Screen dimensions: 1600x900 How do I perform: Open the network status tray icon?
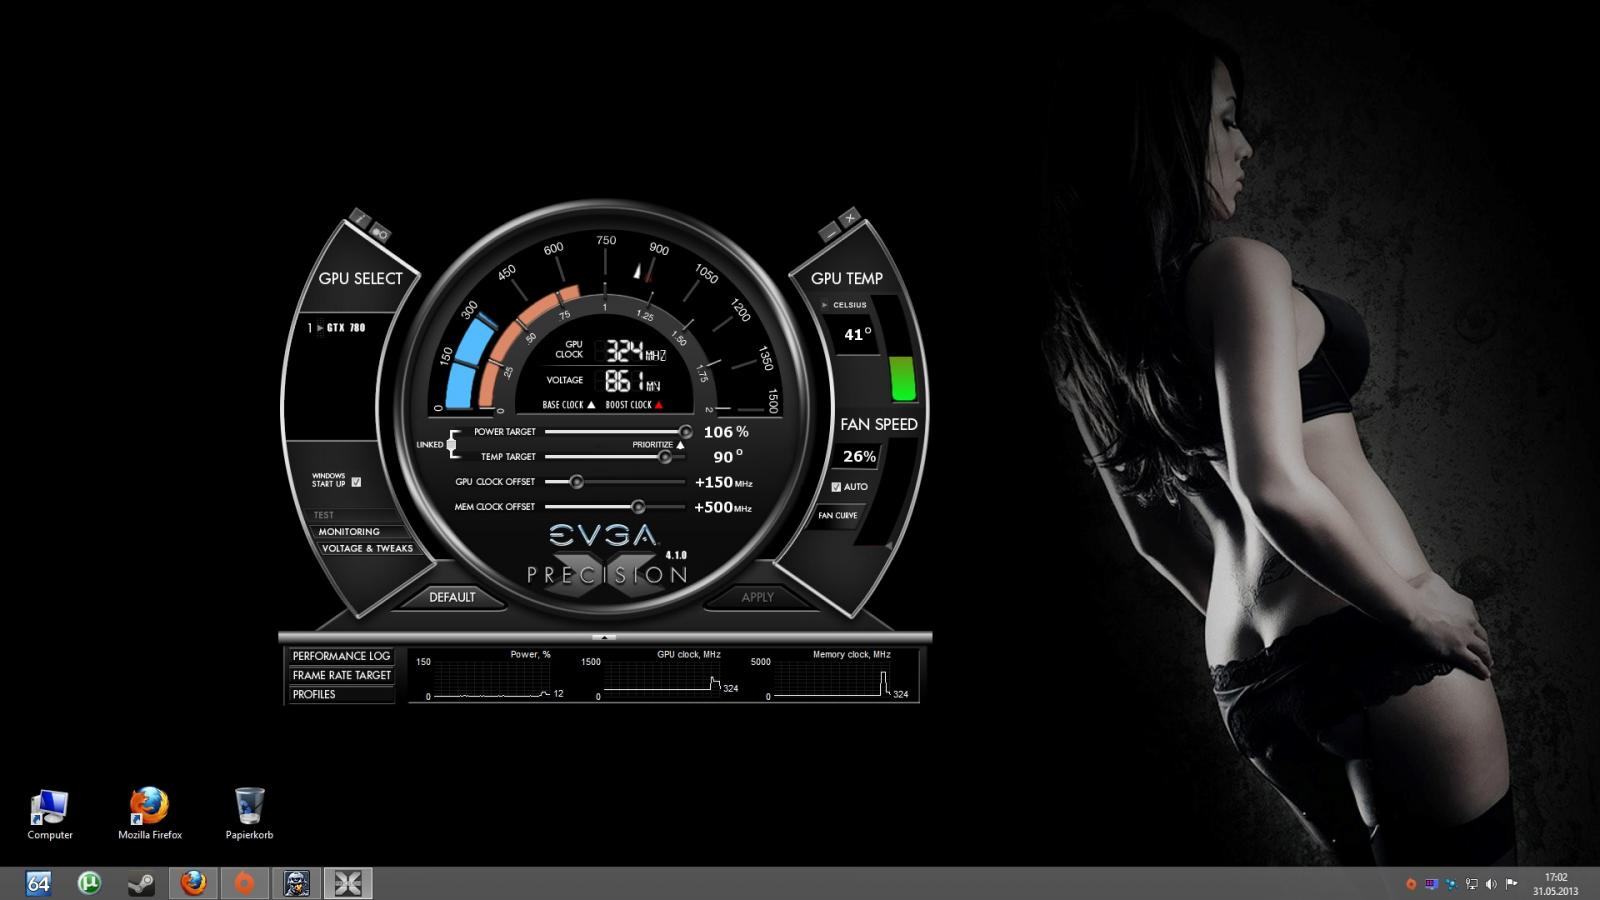1471,884
